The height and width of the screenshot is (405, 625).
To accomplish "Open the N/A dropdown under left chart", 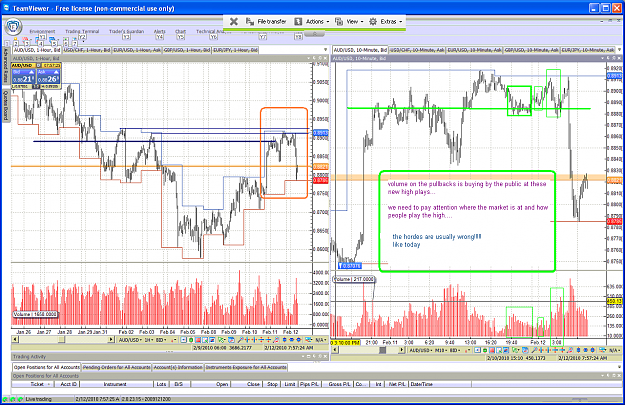I will point(321,340).
